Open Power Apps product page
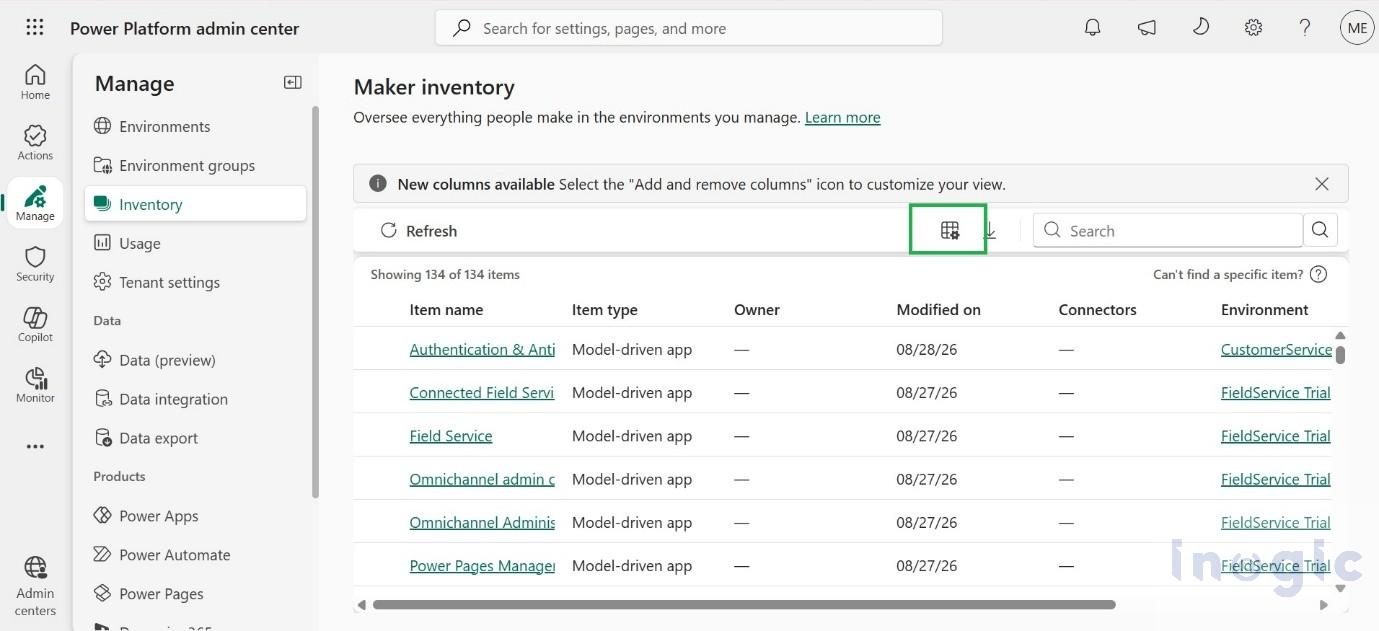The image size is (1379, 631). pyautogui.click(x=196, y=516)
